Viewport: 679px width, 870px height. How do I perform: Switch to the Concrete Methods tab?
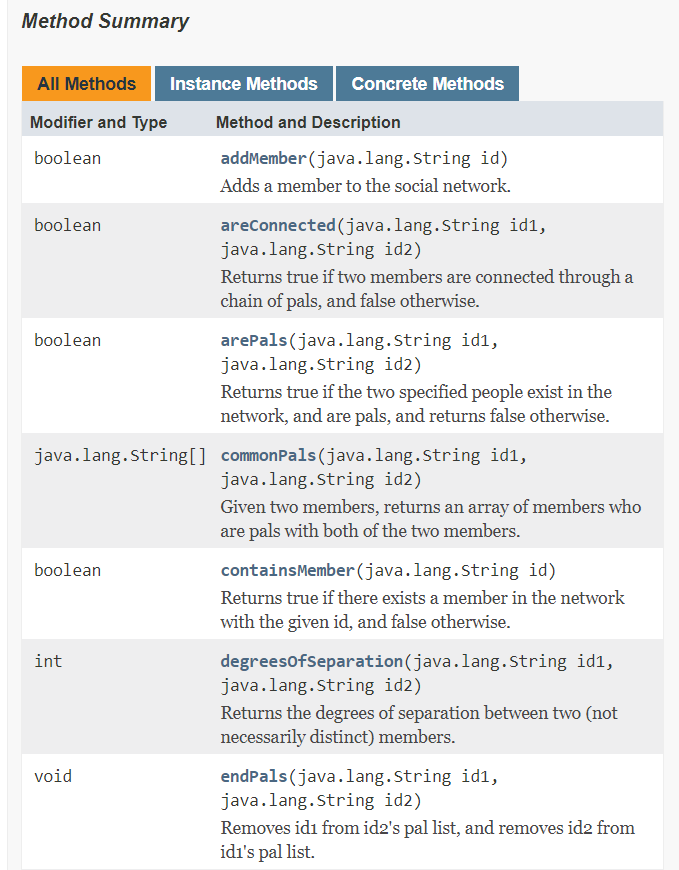(x=427, y=83)
